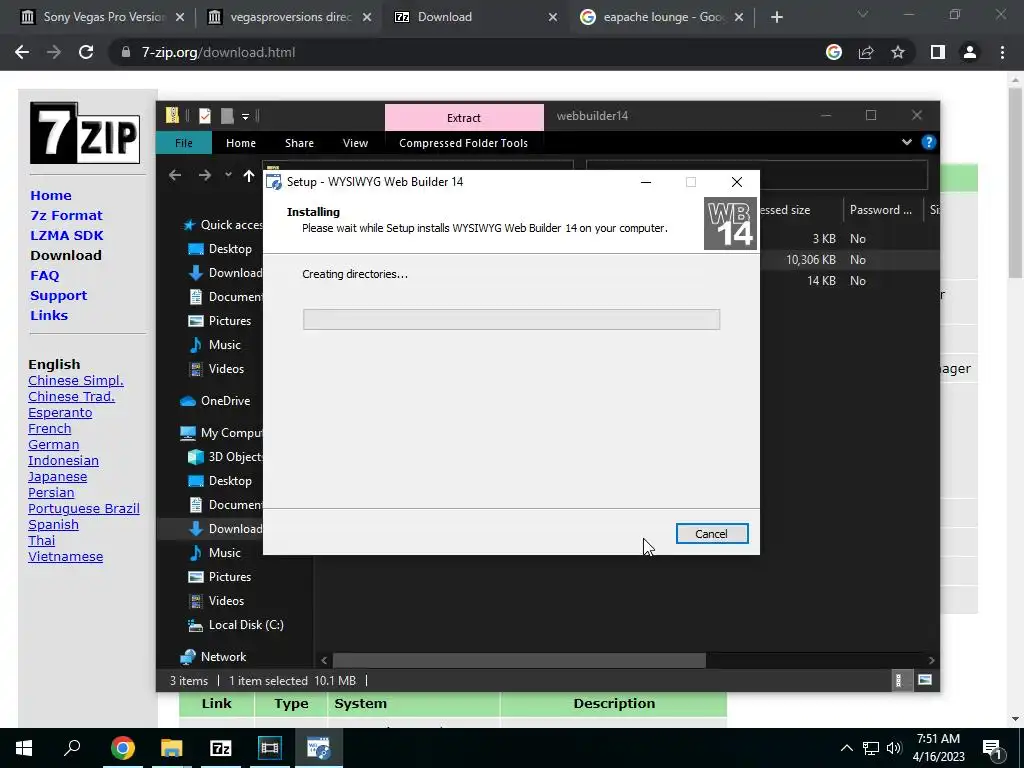The image size is (1024, 768).
Task: Open the LZMA SDK link
Action: (x=67, y=236)
